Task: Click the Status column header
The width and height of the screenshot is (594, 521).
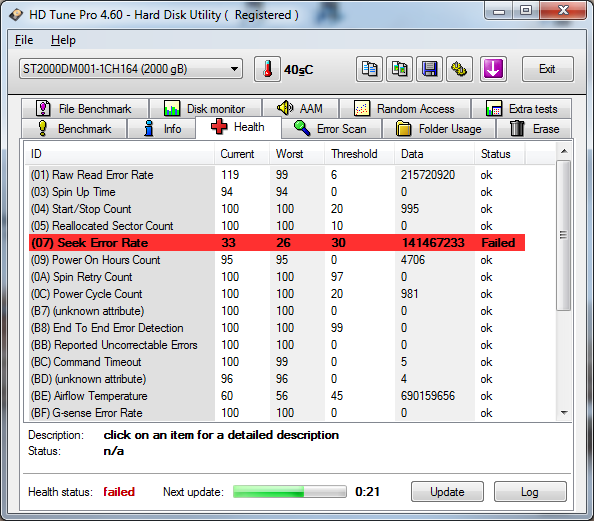Action: click(x=500, y=154)
